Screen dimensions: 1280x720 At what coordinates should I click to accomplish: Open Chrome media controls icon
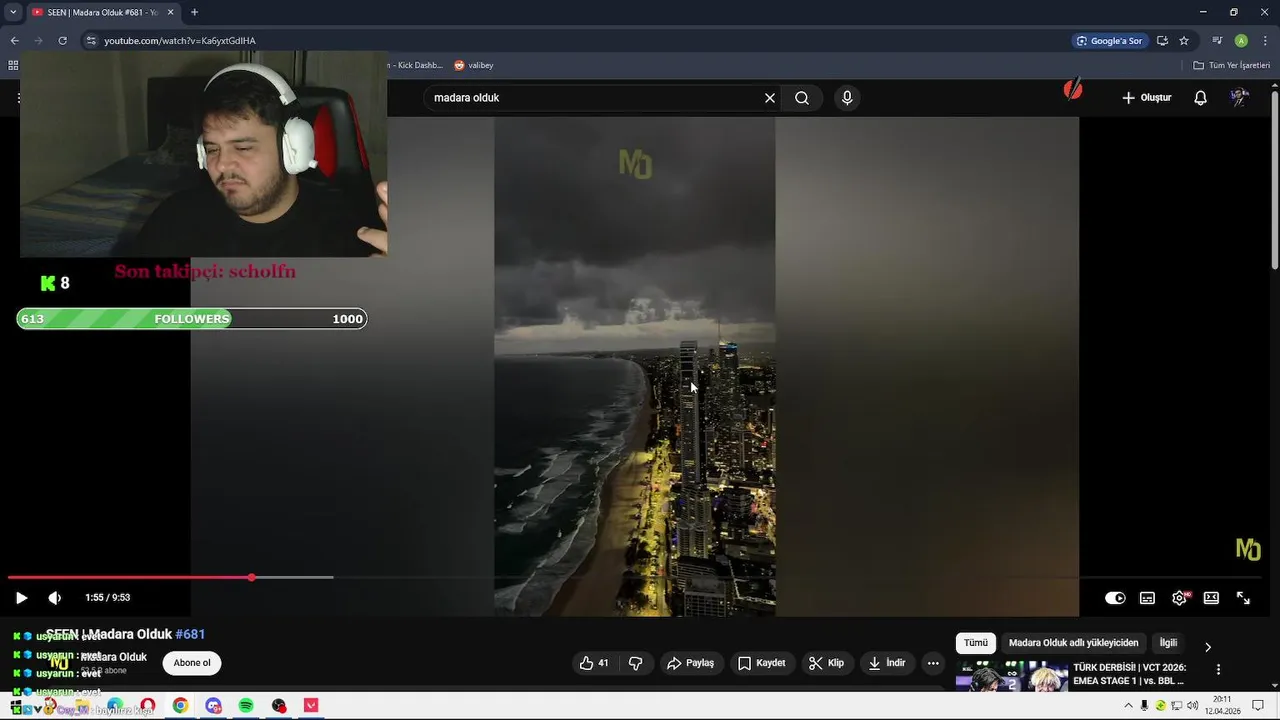pyautogui.click(x=1217, y=41)
